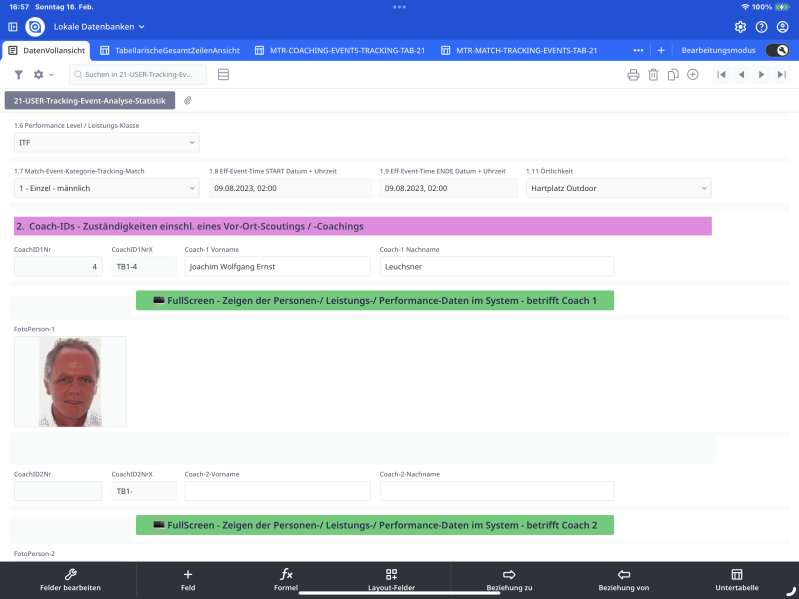Print the current record

(633, 75)
